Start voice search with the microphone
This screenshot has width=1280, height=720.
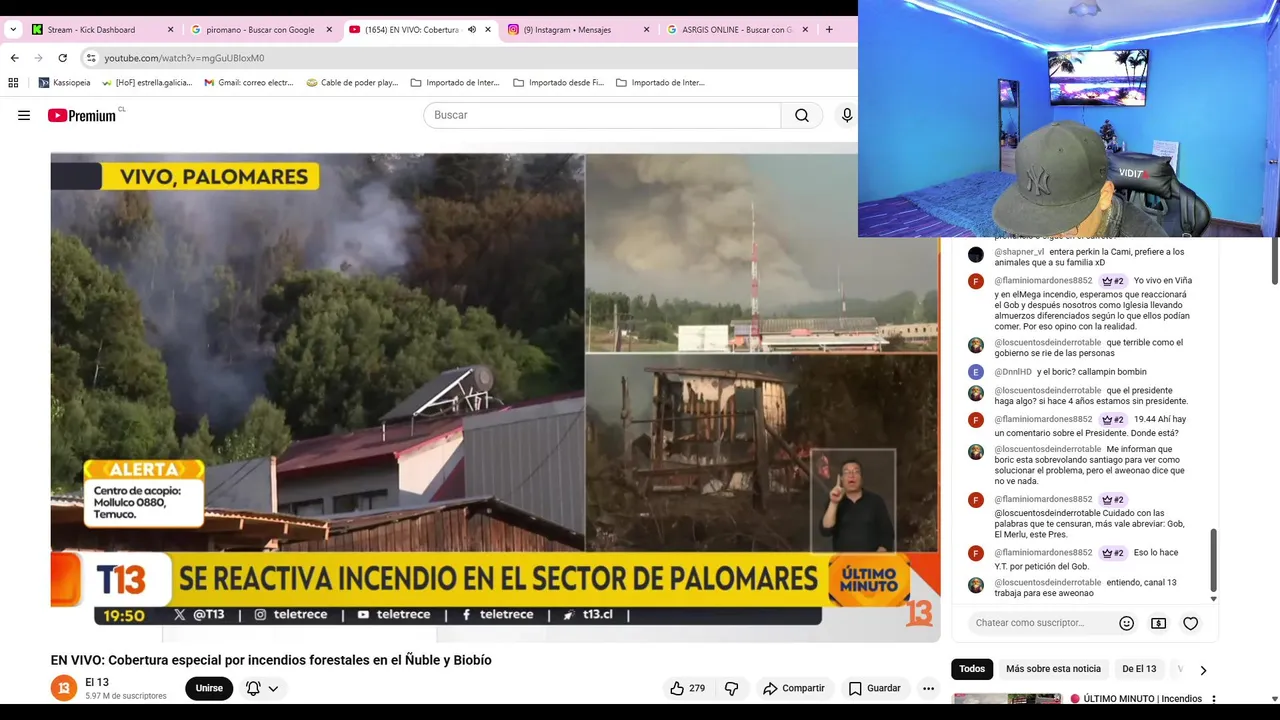847,115
